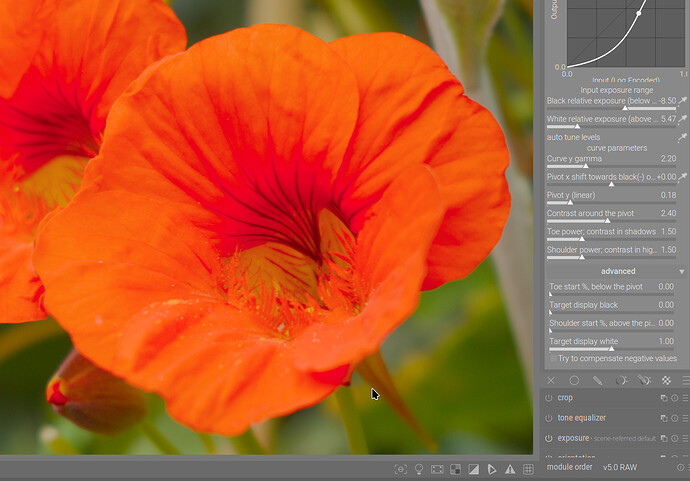690x481 pixels.
Task: Select the drawn mask pencil icon
Action: point(597,380)
